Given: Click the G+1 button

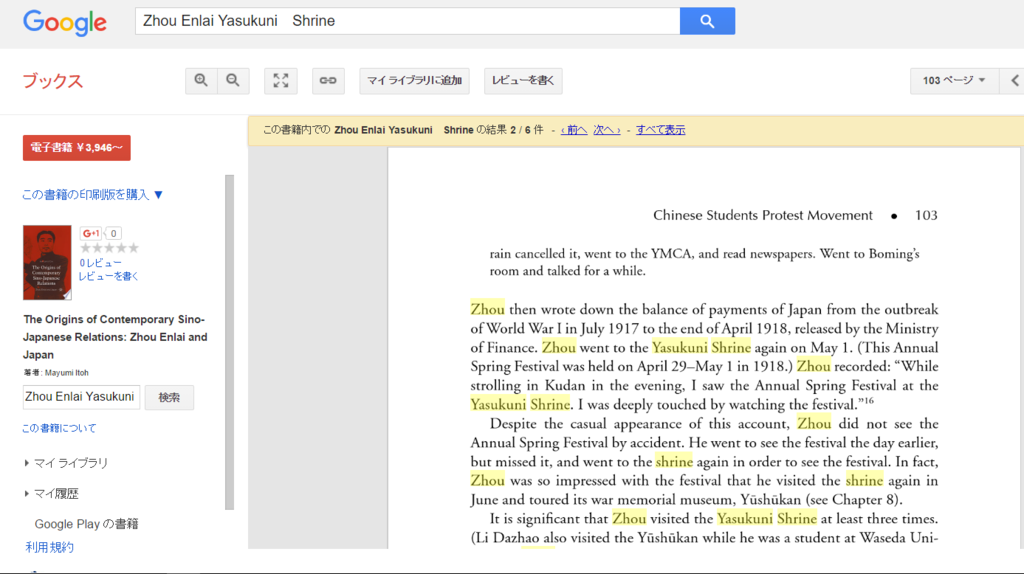Looking at the screenshot, I should tap(91, 233).
